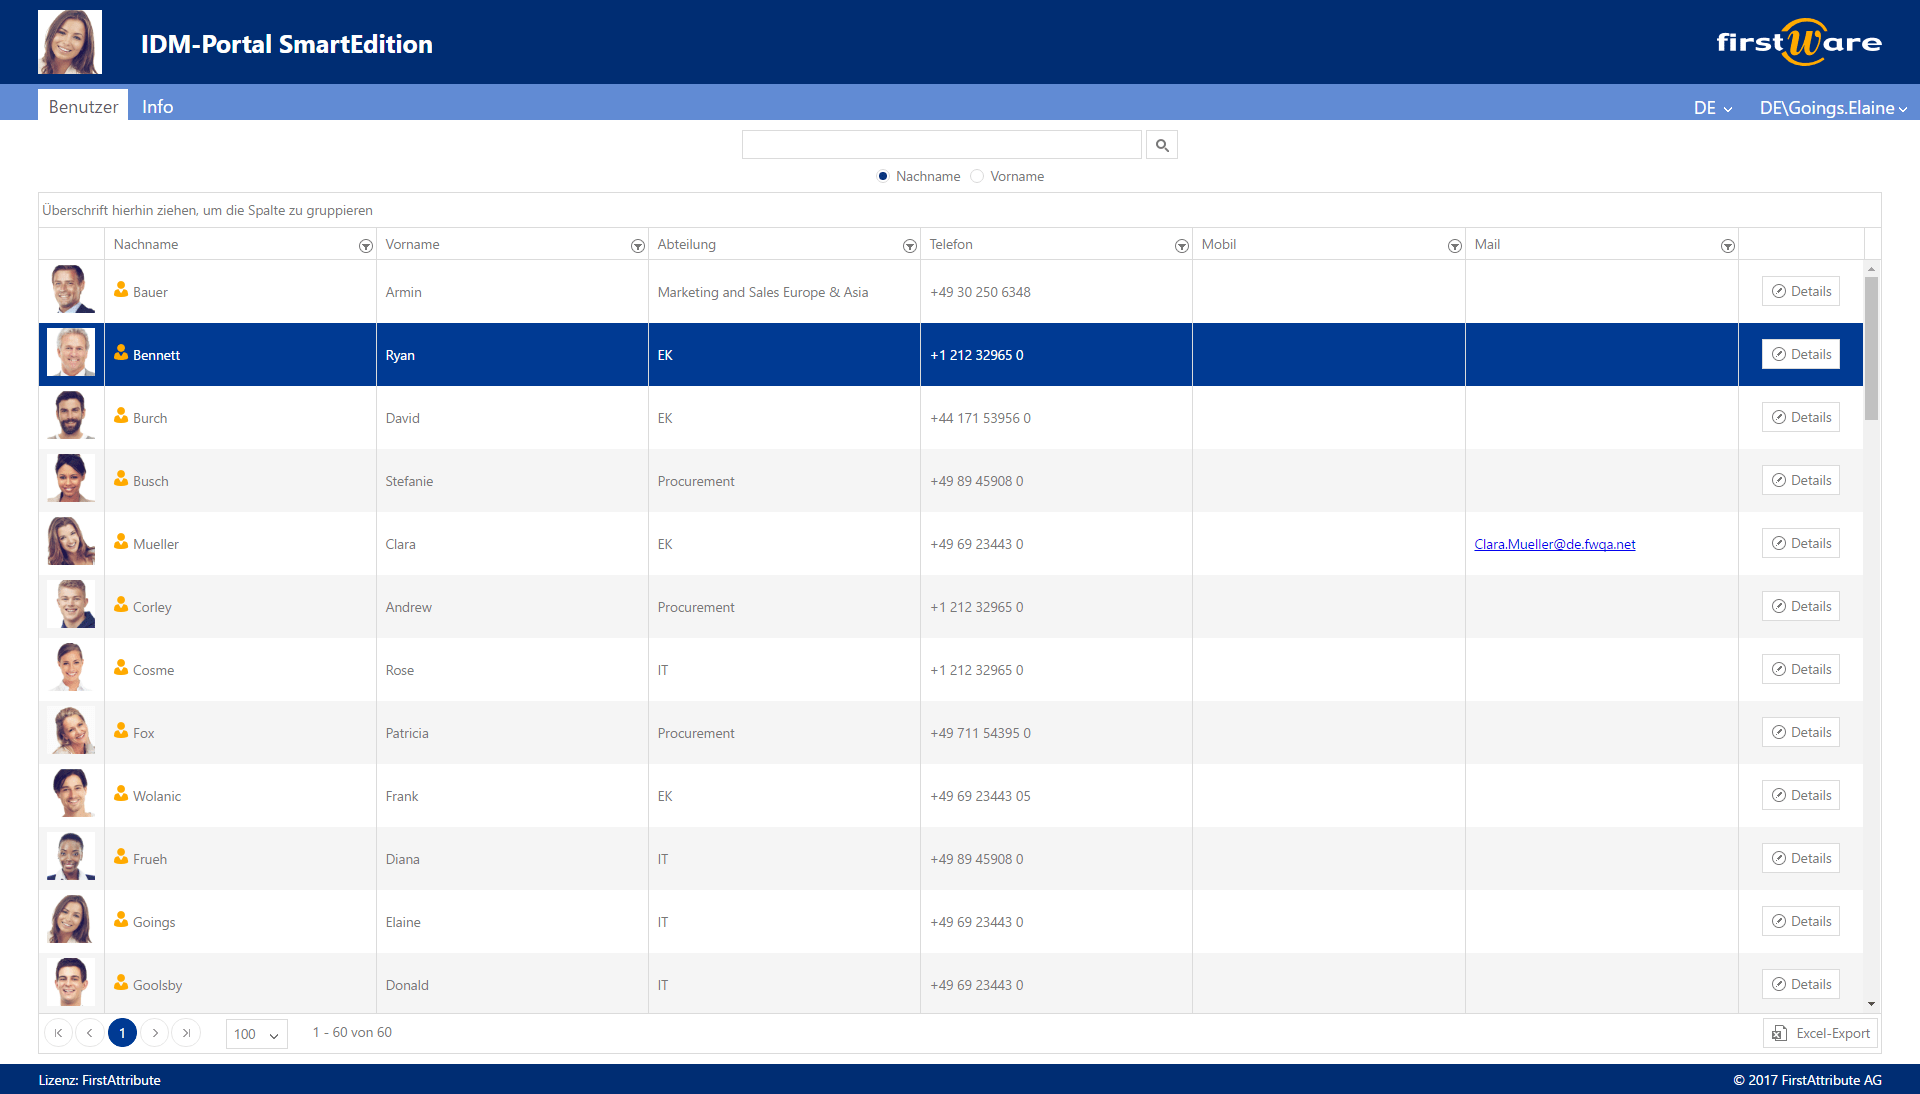Click the Vorname cell 'Donald'
The width and height of the screenshot is (1920, 1094).
point(512,985)
